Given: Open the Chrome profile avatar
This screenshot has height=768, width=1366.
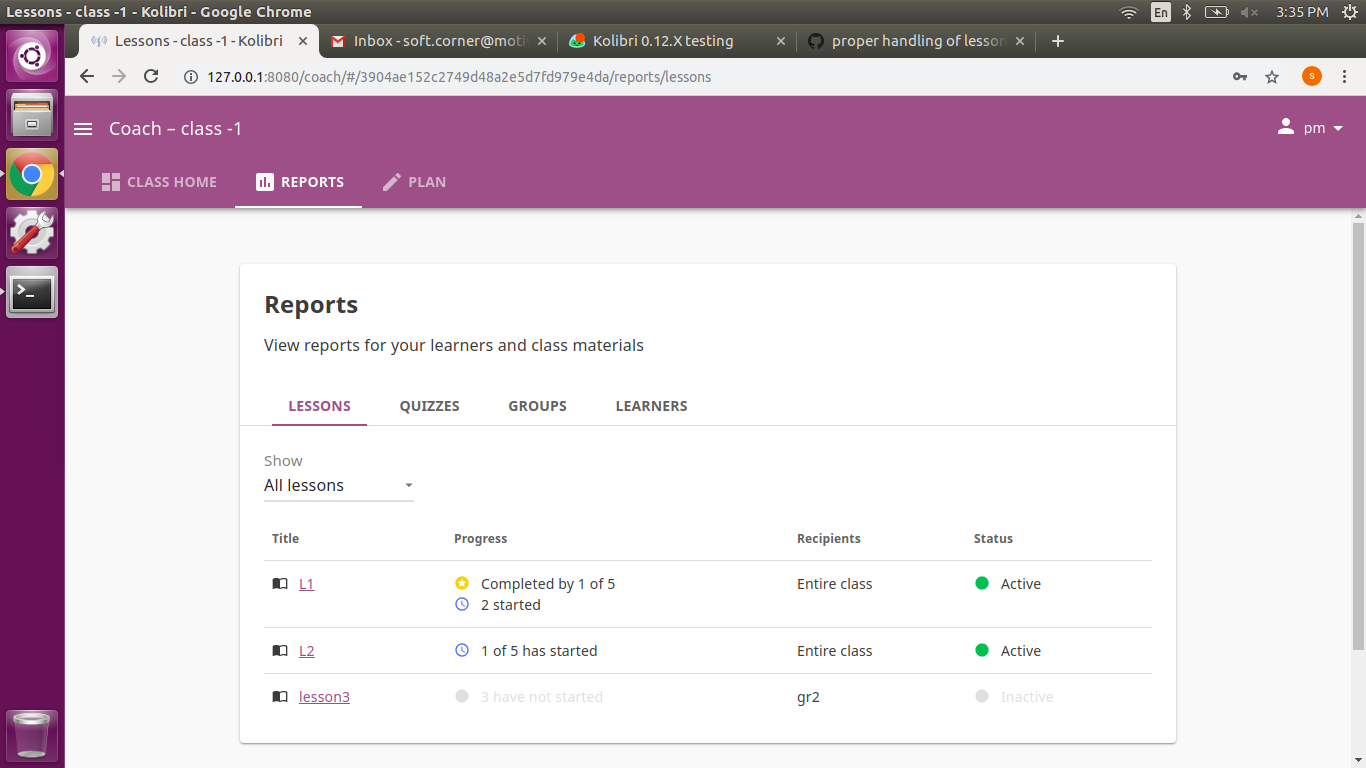Looking at the screenshot, I should pos(1312,76).
